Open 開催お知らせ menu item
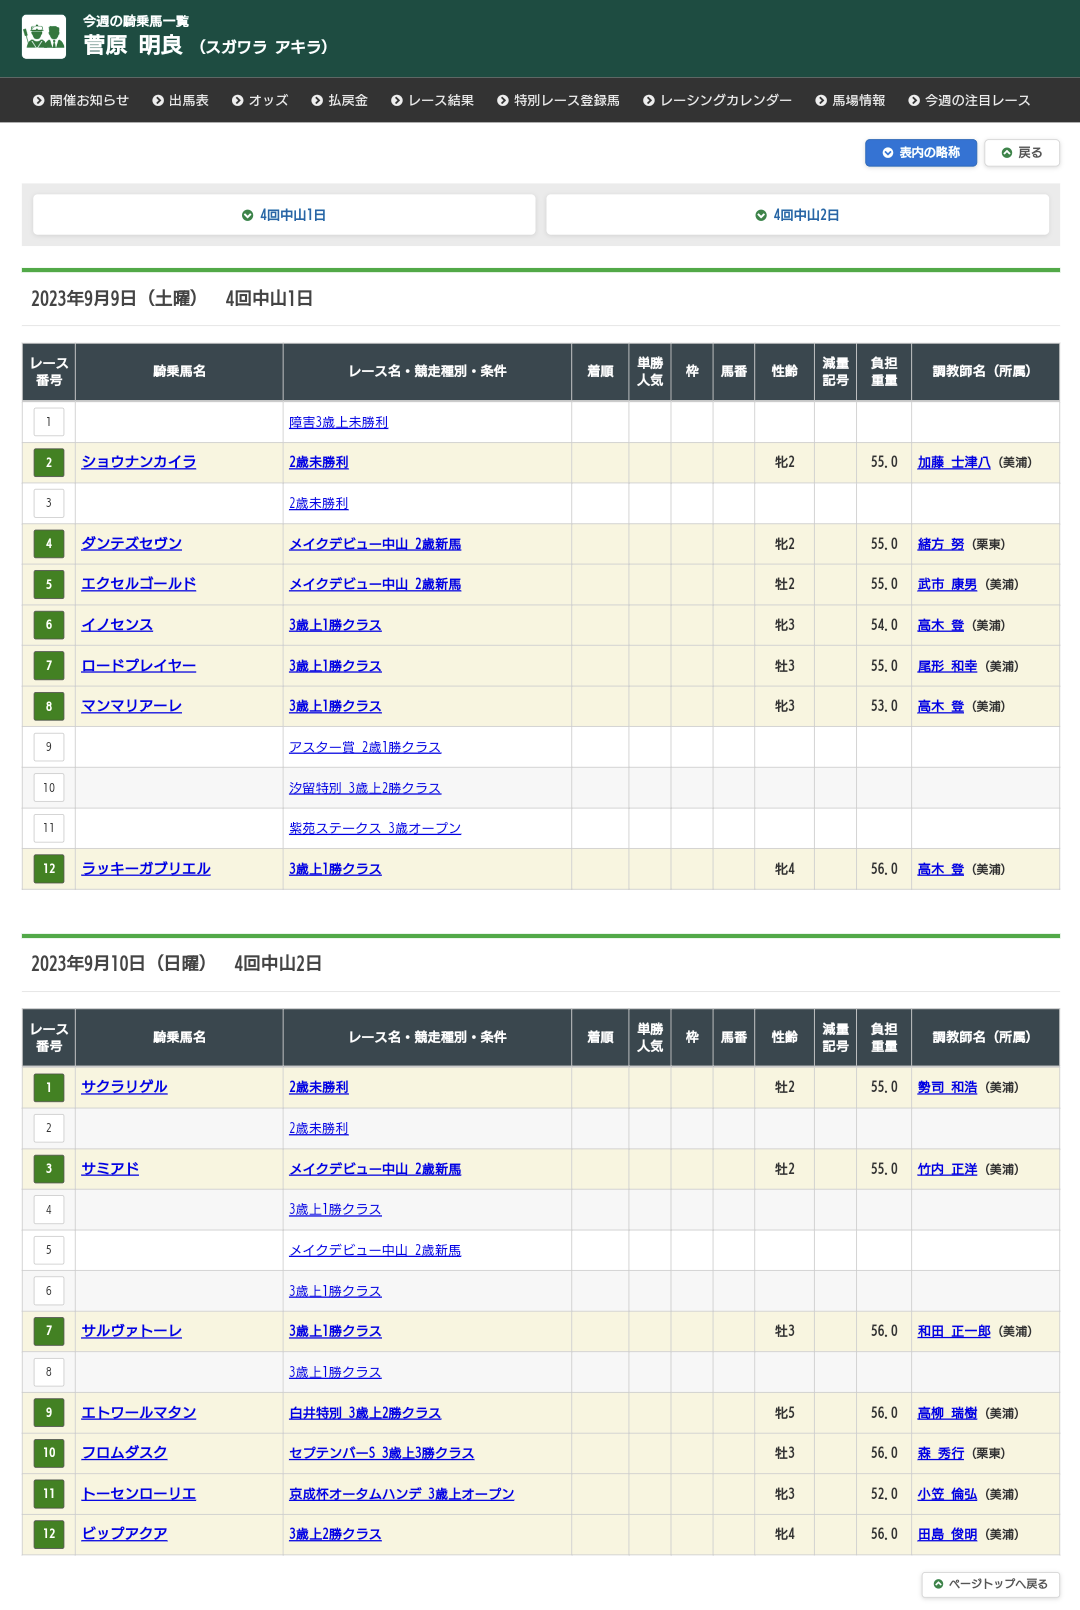The image size is (1080, 1610). pos(80,100)
